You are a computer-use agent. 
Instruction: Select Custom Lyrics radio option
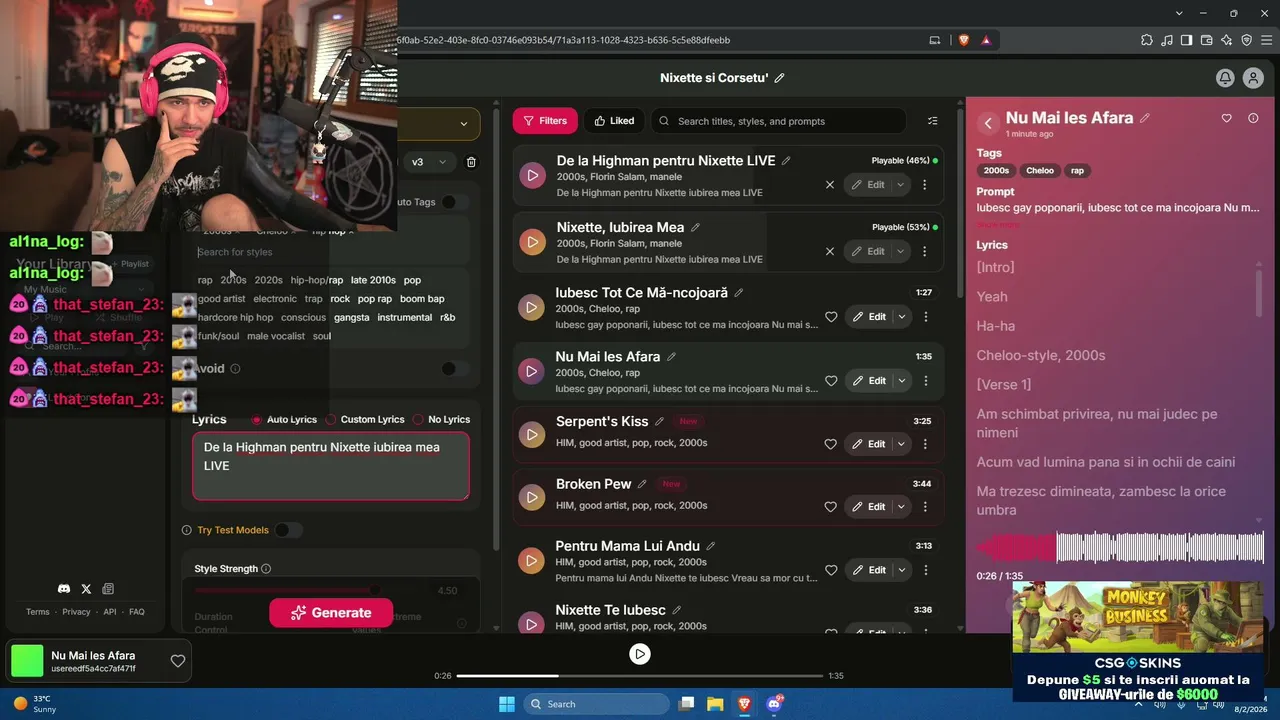[x=331, y=420]
